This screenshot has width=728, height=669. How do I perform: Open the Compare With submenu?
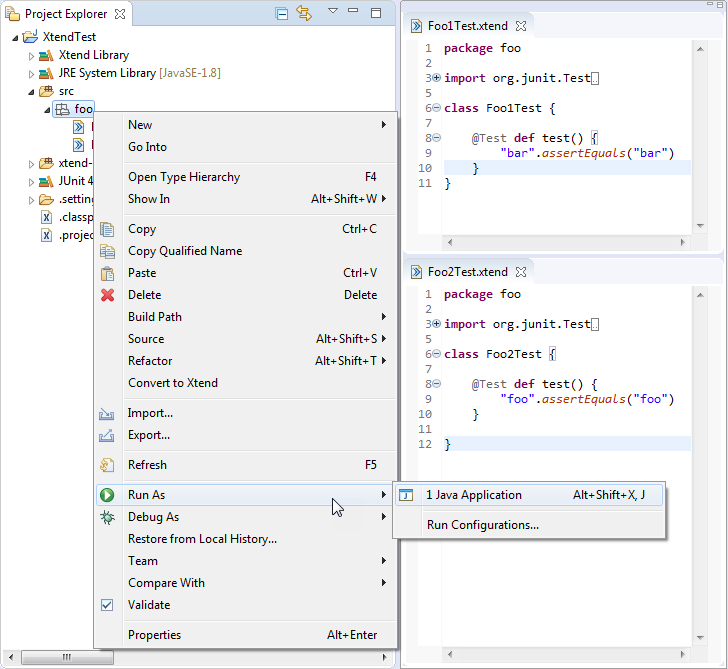[246, 583]
